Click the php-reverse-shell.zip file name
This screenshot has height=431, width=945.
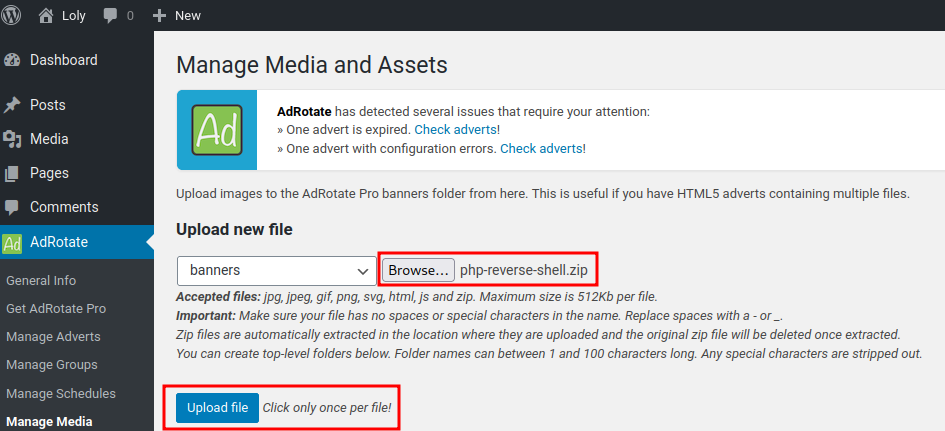coord(524,271)
